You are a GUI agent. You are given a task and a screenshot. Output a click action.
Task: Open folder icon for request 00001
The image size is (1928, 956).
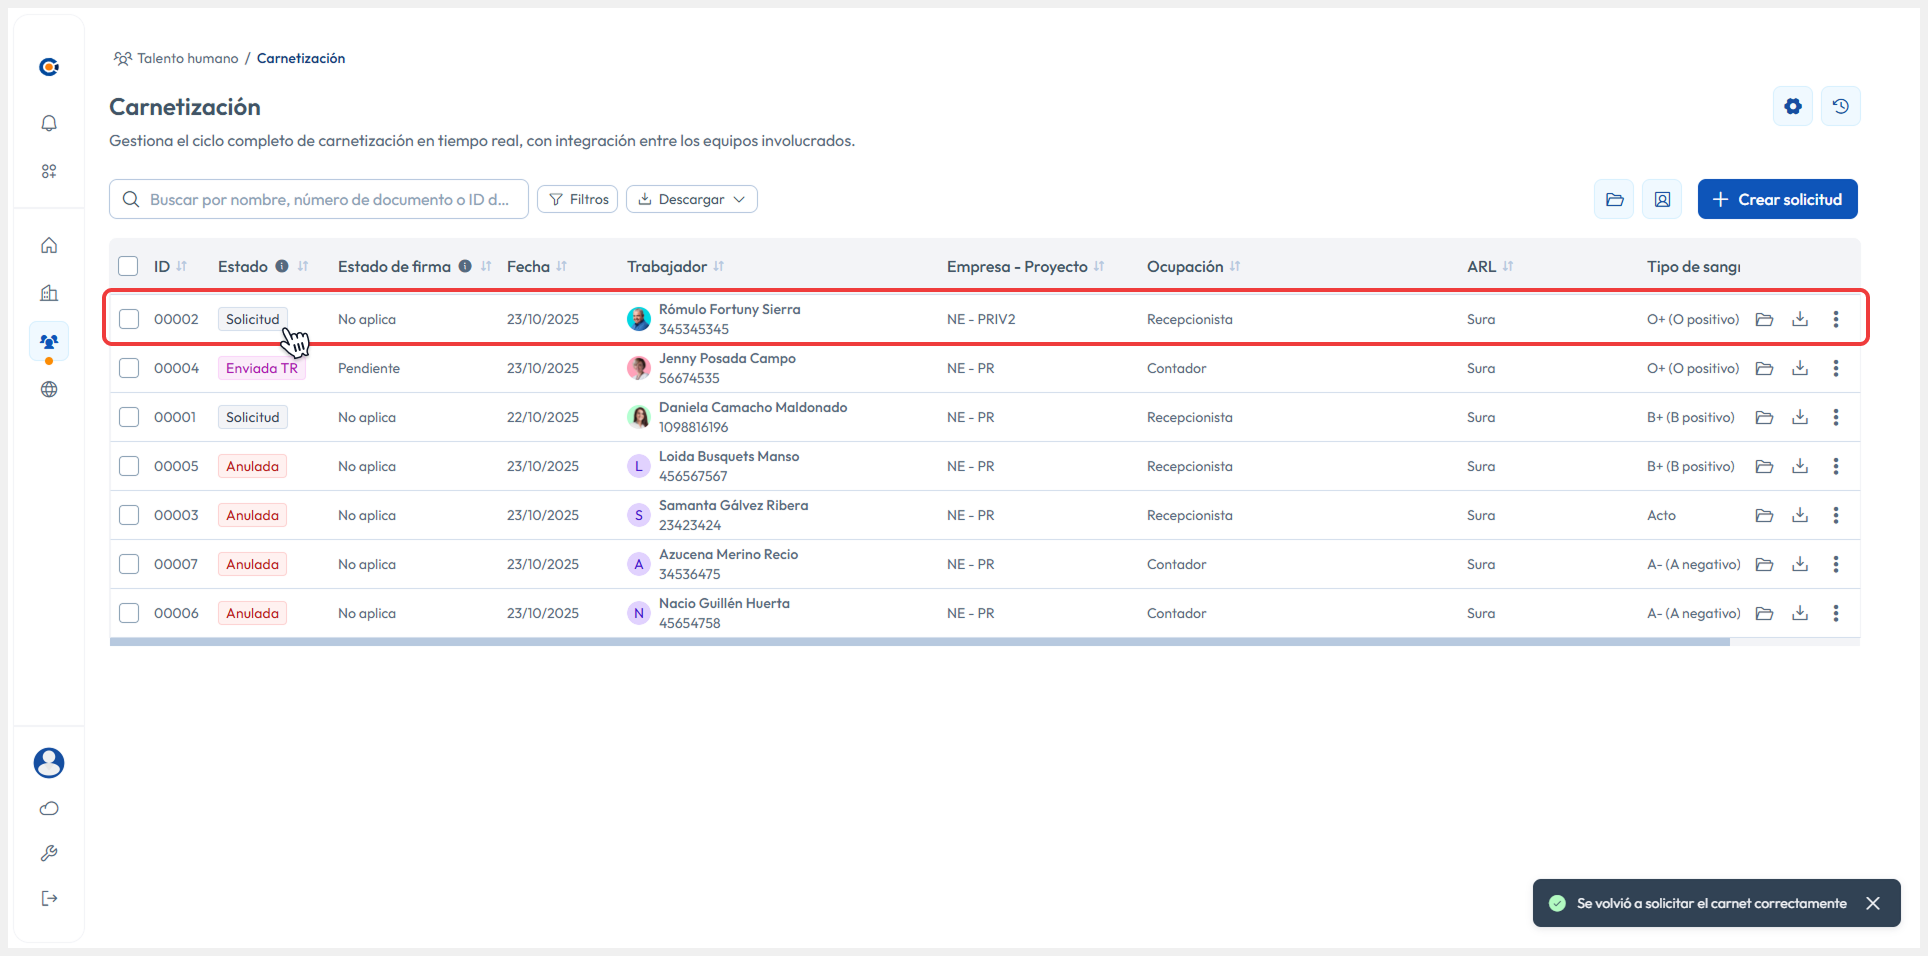tap(1764, 417)
